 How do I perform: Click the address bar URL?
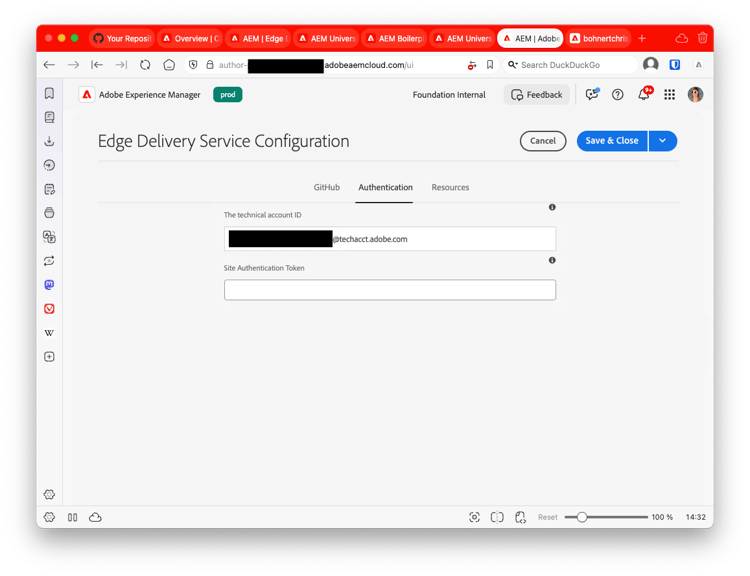click(316, 65)
